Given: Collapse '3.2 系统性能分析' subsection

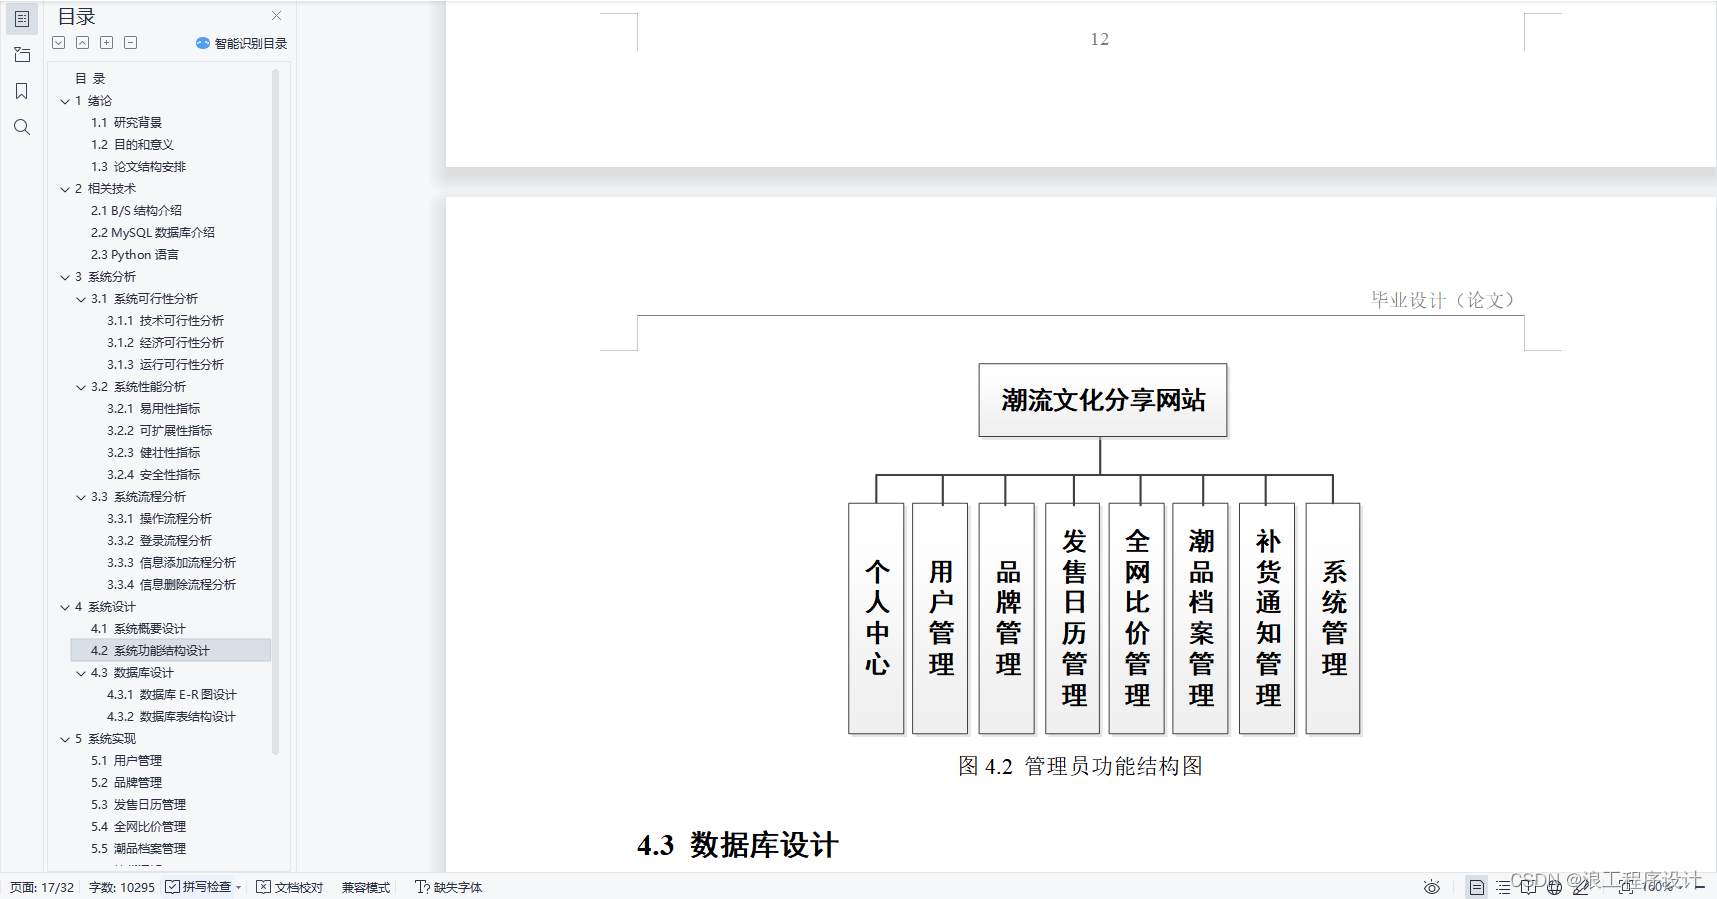Looking at the screenshot, I should (x=81, y=387).
